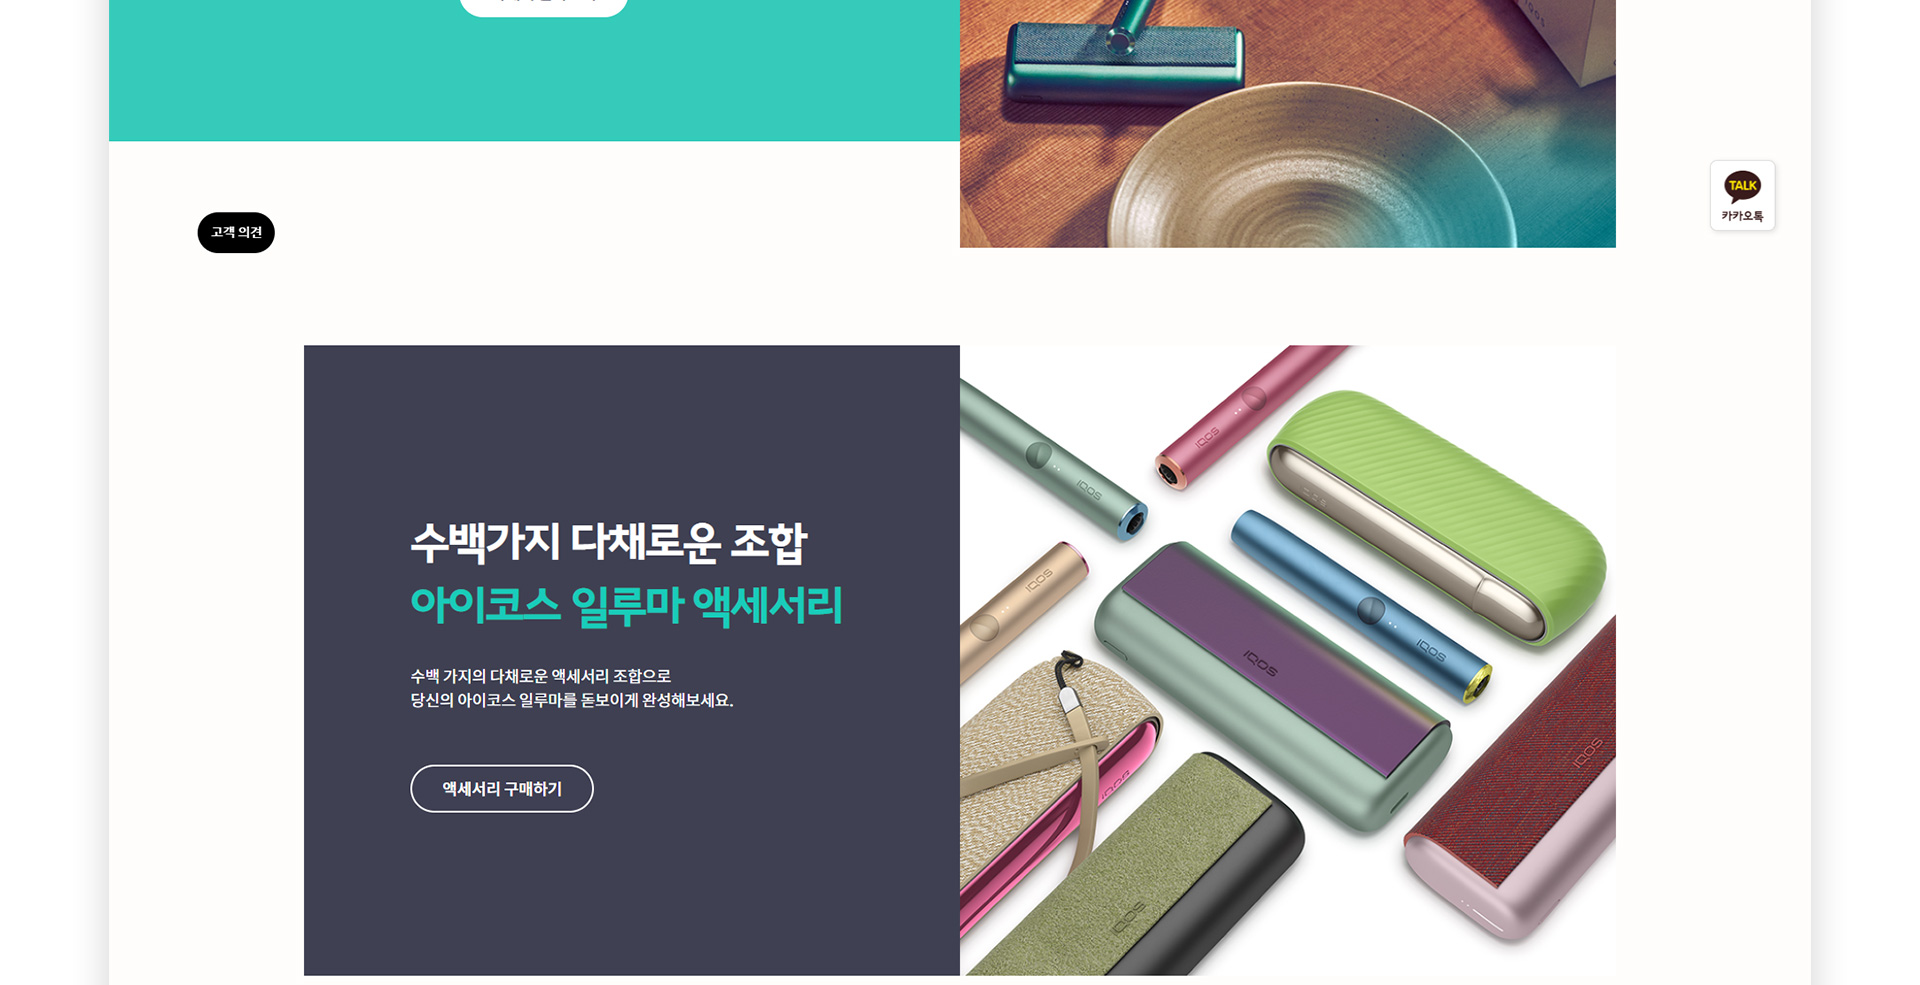Viewport: 1920px width, 985px height.
Task: Click the partially visible white button in teal banner
Action: point(543,6)
